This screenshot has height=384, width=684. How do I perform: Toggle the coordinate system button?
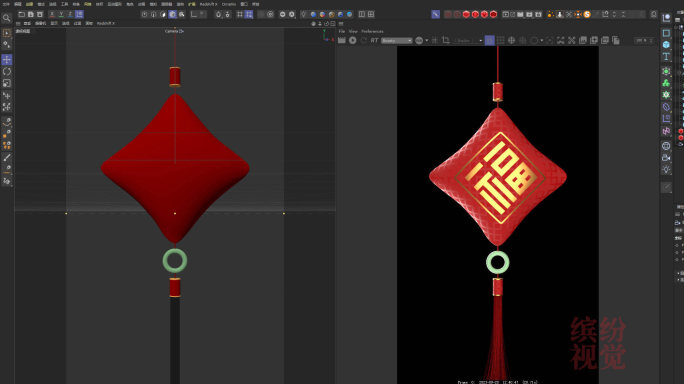[79, 14]
